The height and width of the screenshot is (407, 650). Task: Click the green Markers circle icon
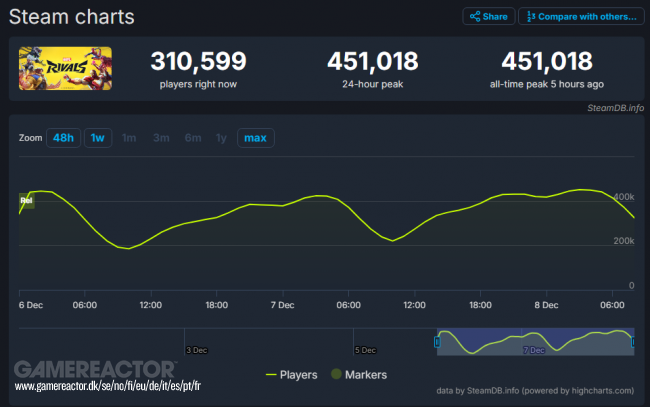click(338, 374)
